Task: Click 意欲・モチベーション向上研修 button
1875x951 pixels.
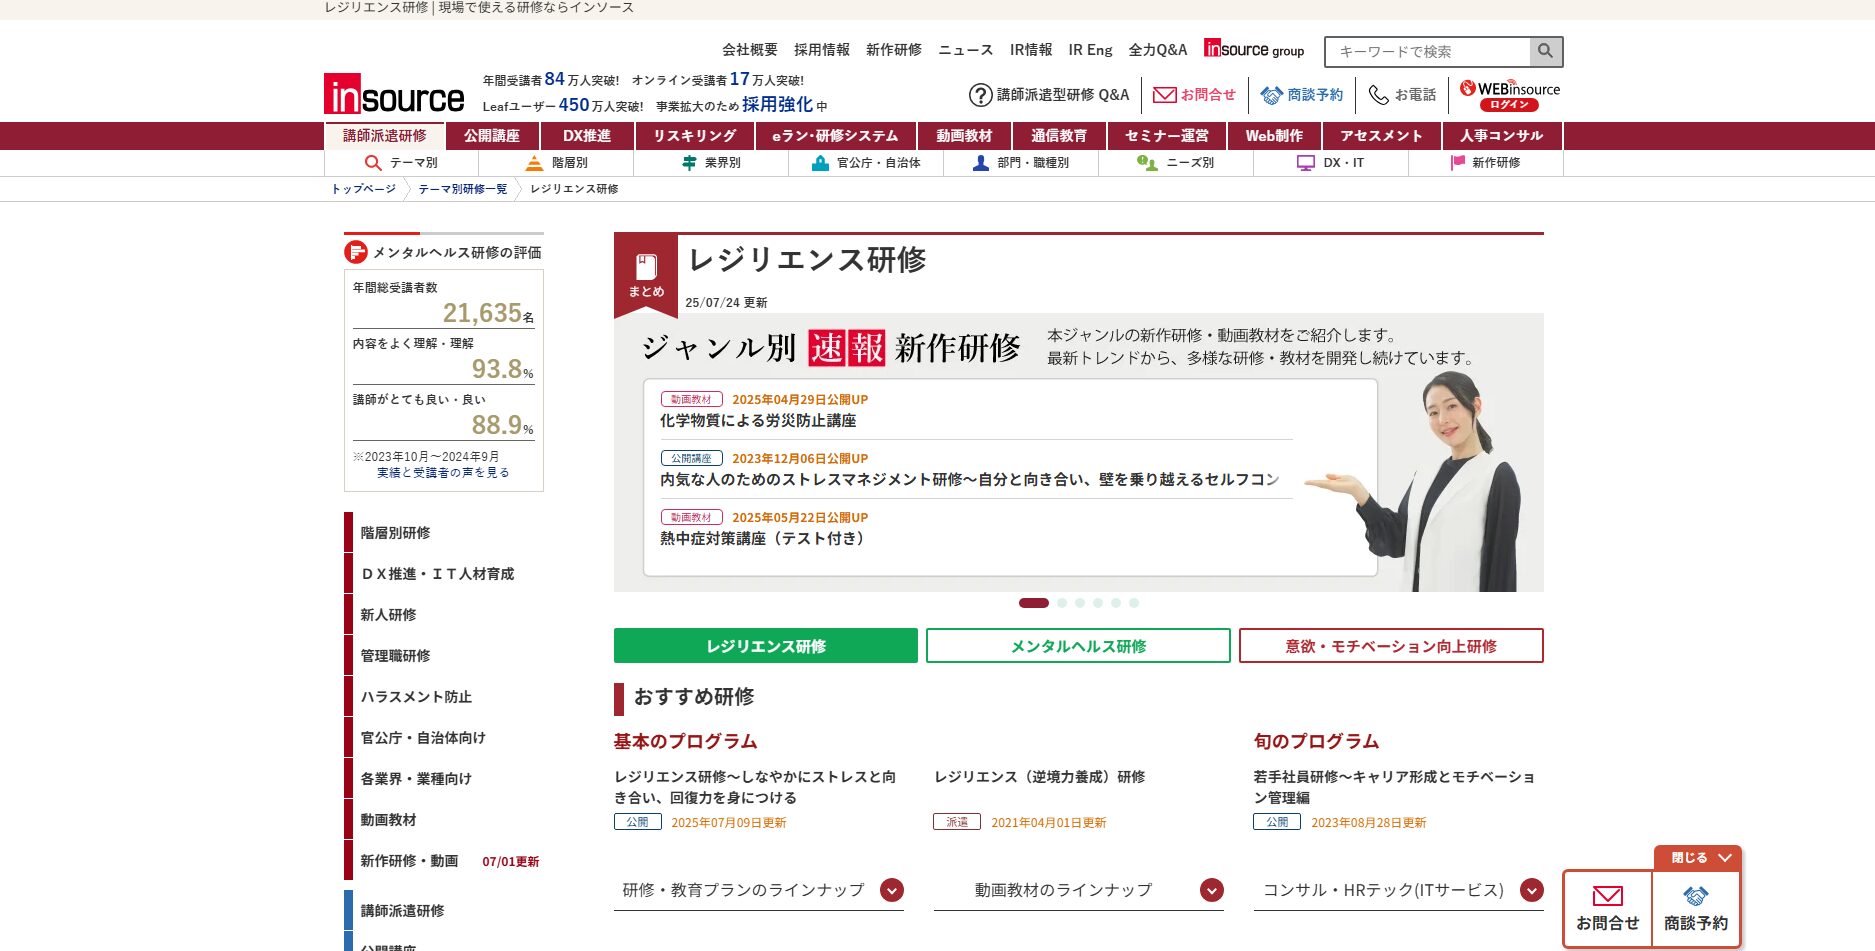Action: pyautogui.click(x=1391, y=646)
